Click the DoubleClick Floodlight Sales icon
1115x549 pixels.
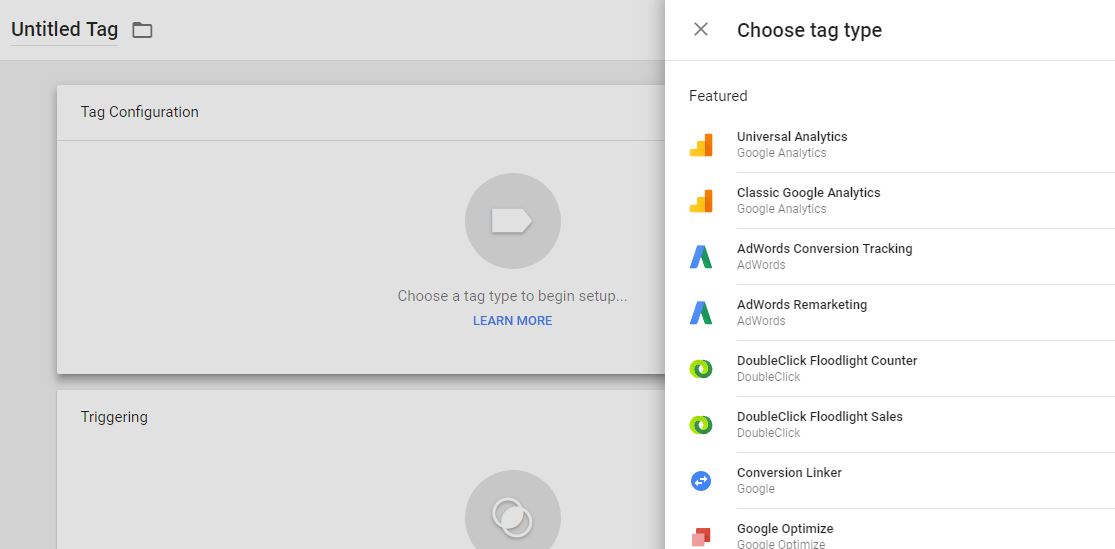(700, 425)
